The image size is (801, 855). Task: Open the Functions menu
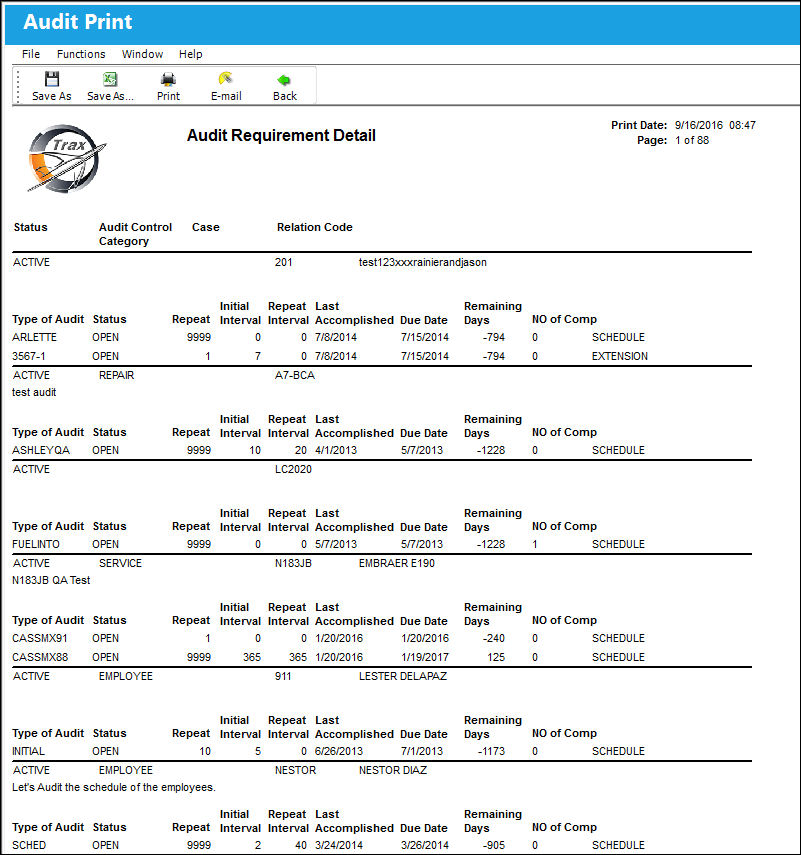[81, 54]
